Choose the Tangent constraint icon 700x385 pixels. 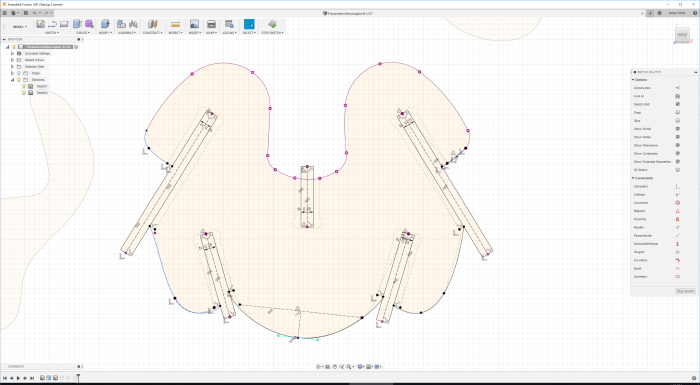point(677,252)
